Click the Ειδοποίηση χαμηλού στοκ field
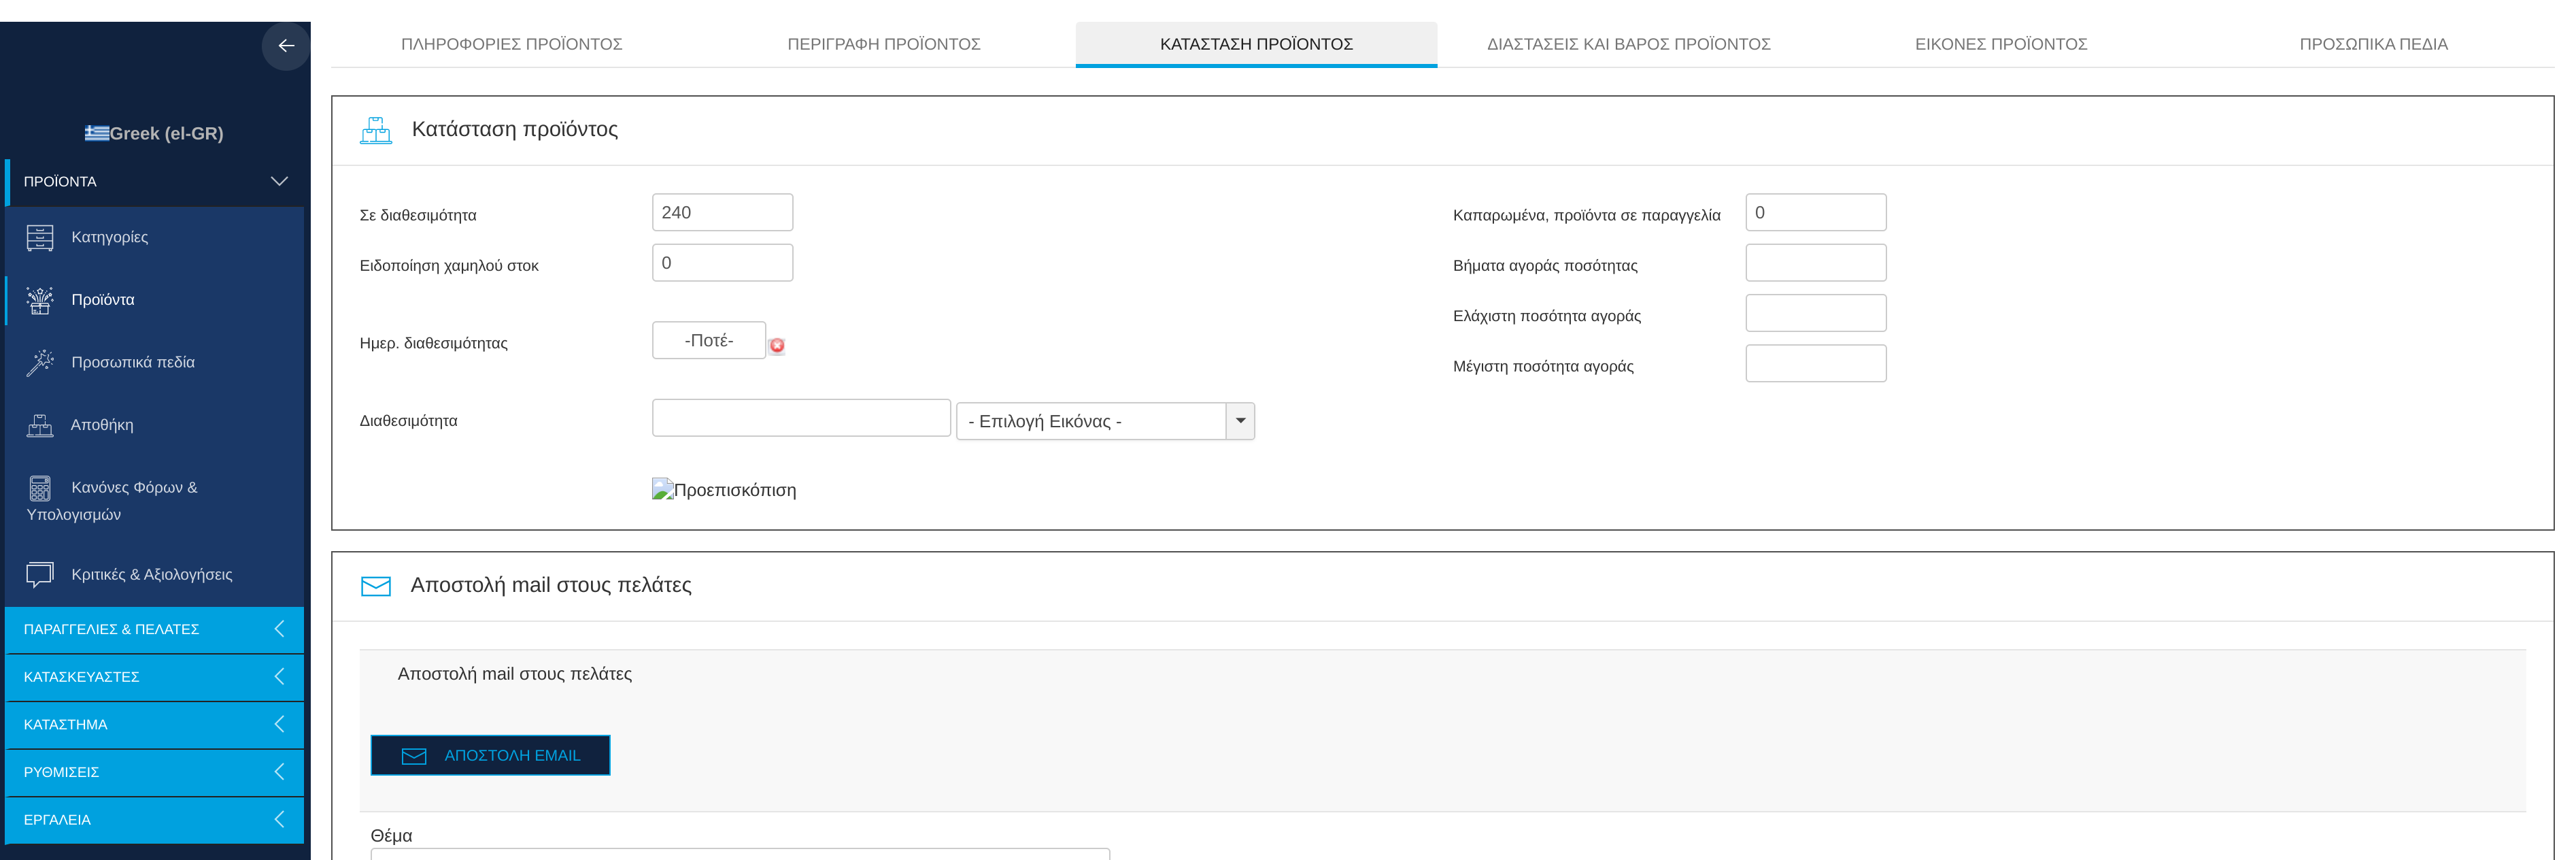 pos(722,263)
